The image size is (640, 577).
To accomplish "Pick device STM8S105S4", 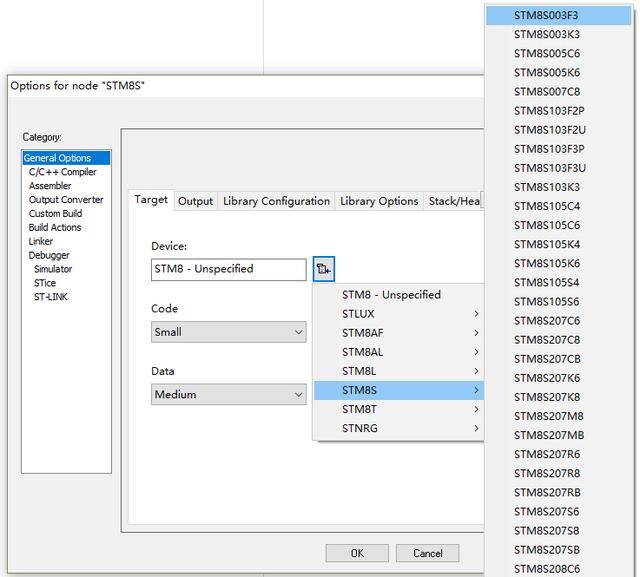I will point(558,282).
